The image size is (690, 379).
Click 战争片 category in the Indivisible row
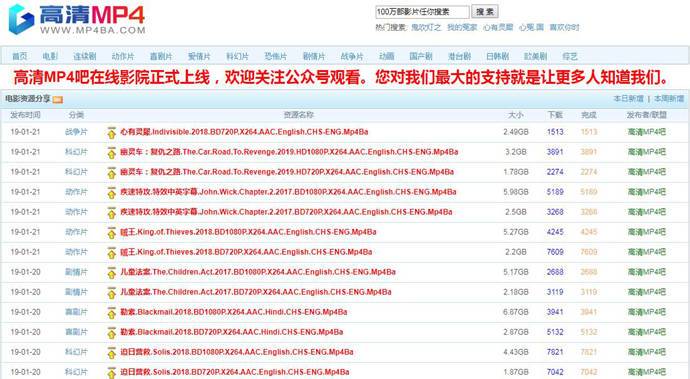click(x=76, y=132)
